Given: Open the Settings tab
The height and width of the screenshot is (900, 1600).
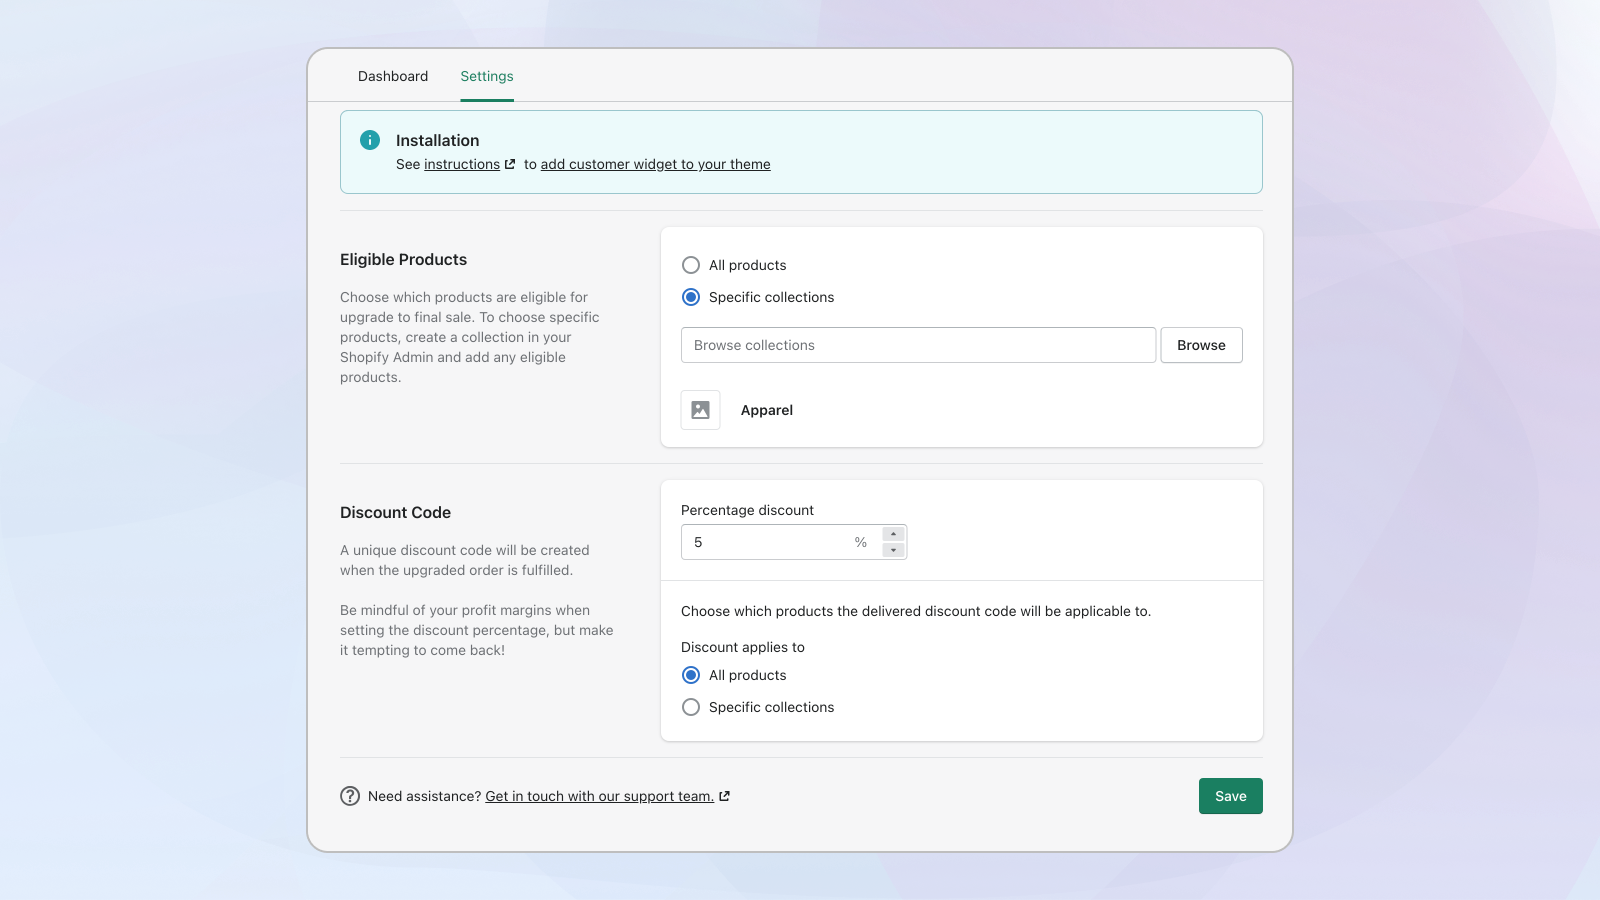Looking at the screenshot, I should click(487, 76).
